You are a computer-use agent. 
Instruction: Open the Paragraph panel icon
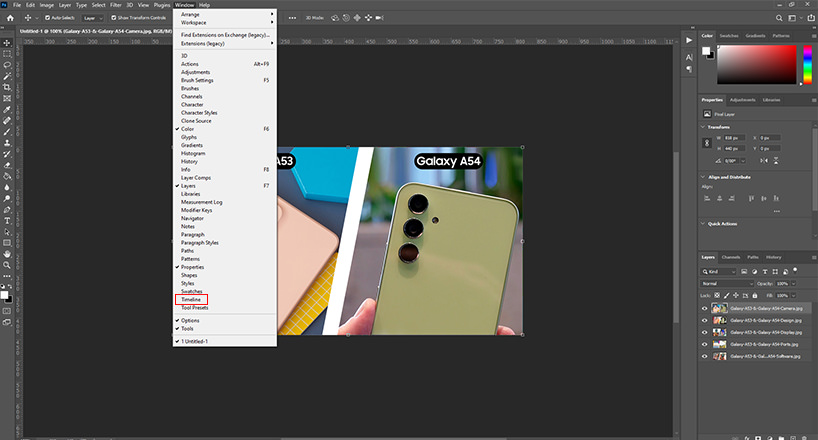point(689,69)
